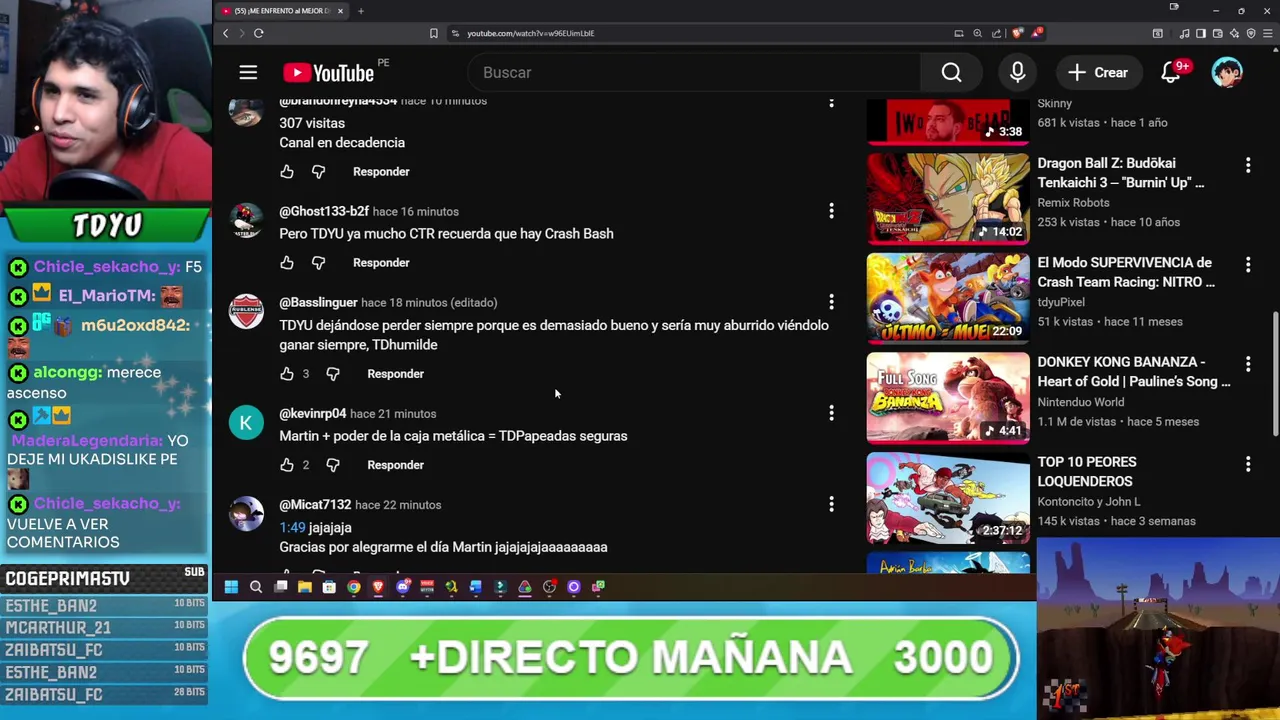Bookmark this page in address bar

click(433, 33)
